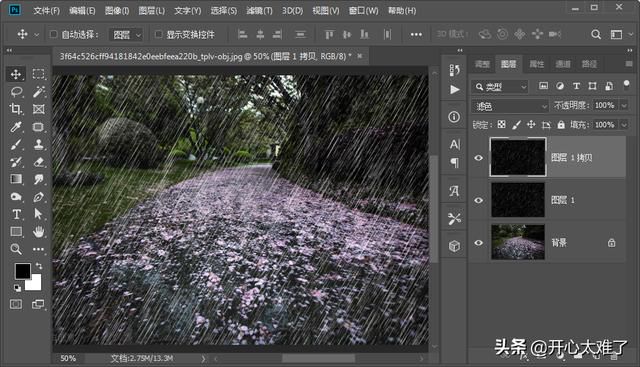Open the 滤镜(T) menu

[259, 11]
